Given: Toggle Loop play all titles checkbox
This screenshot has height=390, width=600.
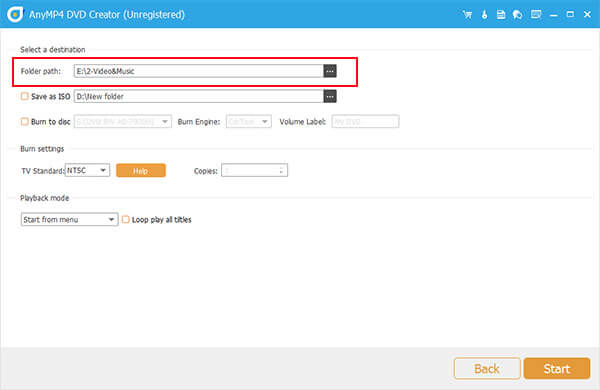Looking at the screenshot, I should coord(126,220).
